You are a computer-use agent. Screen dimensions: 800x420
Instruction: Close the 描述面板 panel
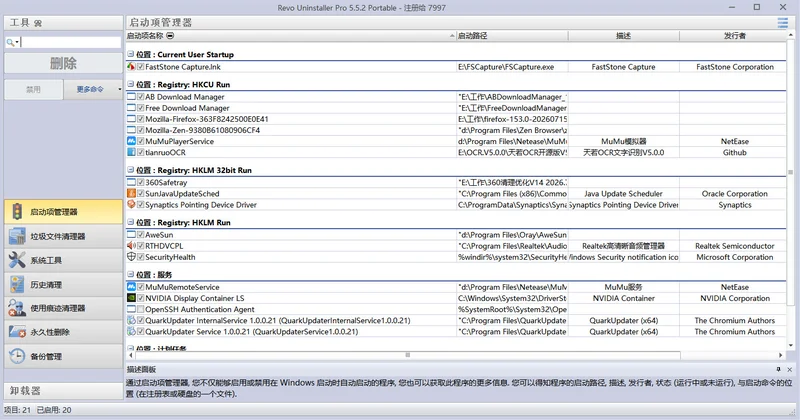pos(789,369)
